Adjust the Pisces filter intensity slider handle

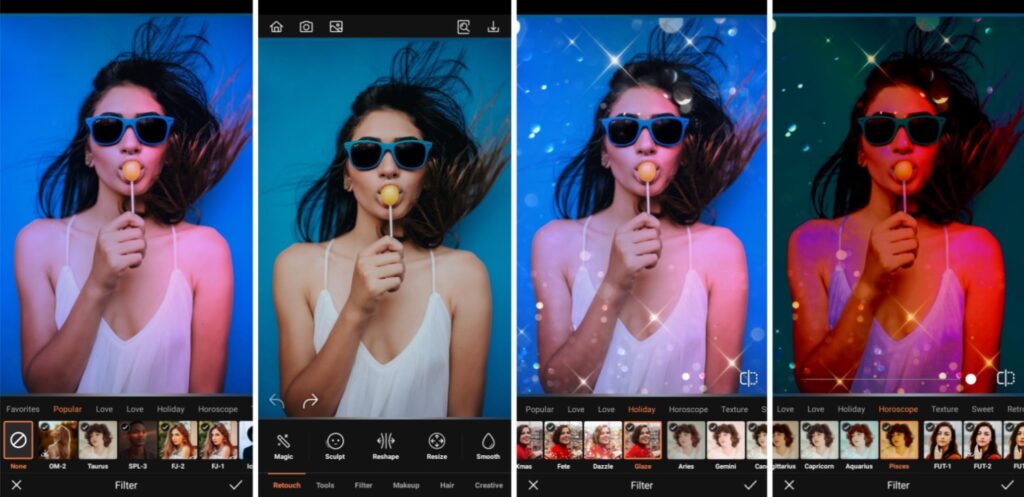coord(971,379)
